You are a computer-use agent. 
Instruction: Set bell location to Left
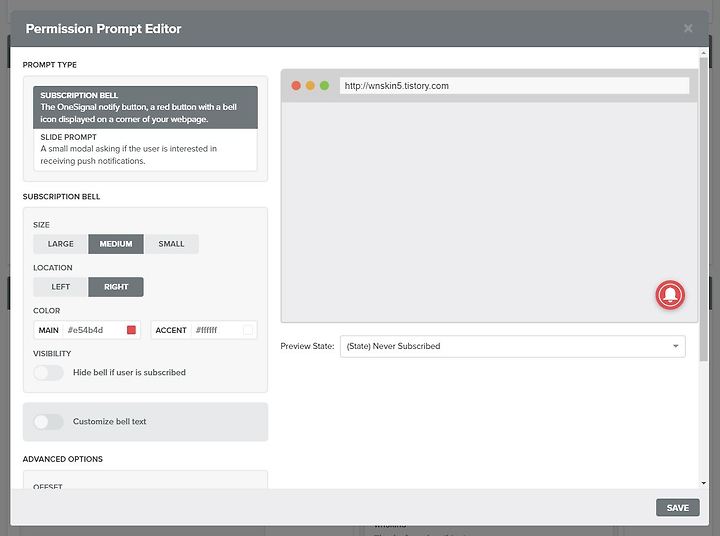coord(61,287)
